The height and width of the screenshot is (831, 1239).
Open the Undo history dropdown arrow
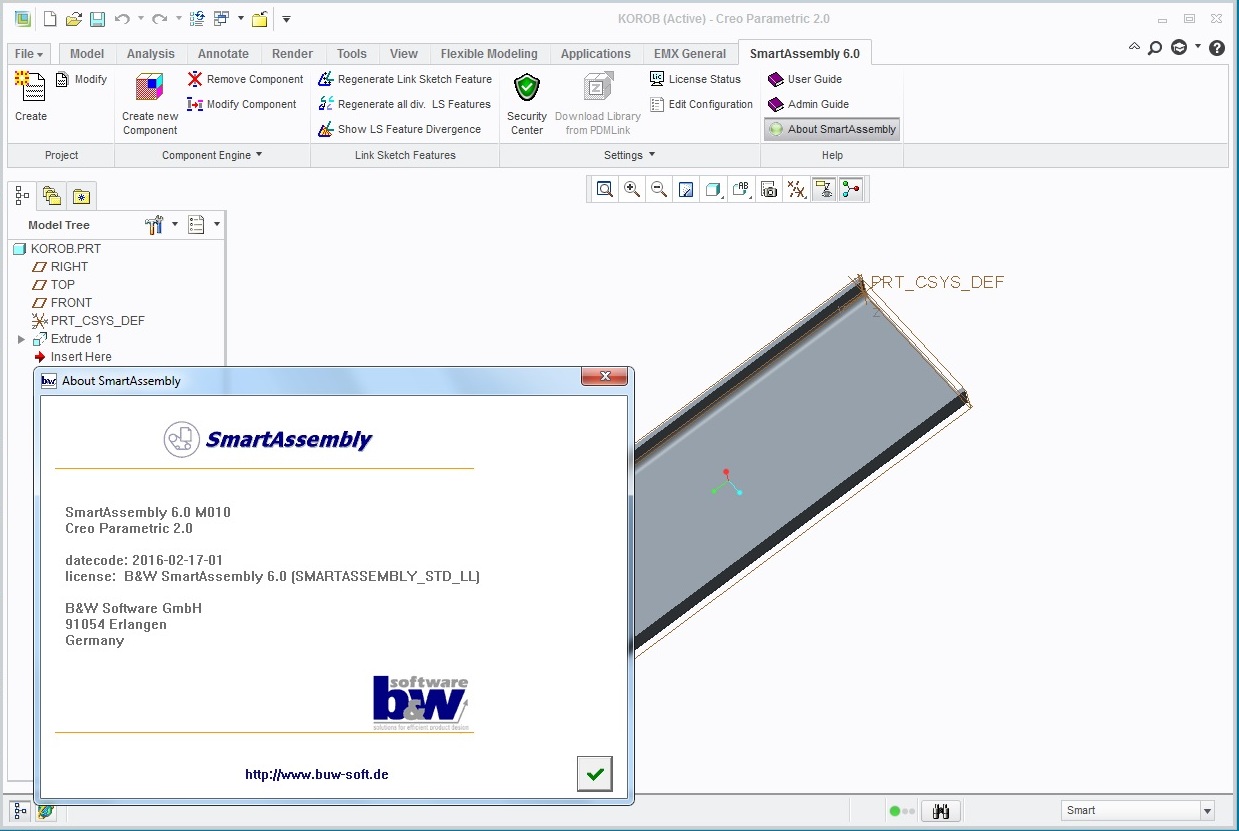(x=140, y=19)
